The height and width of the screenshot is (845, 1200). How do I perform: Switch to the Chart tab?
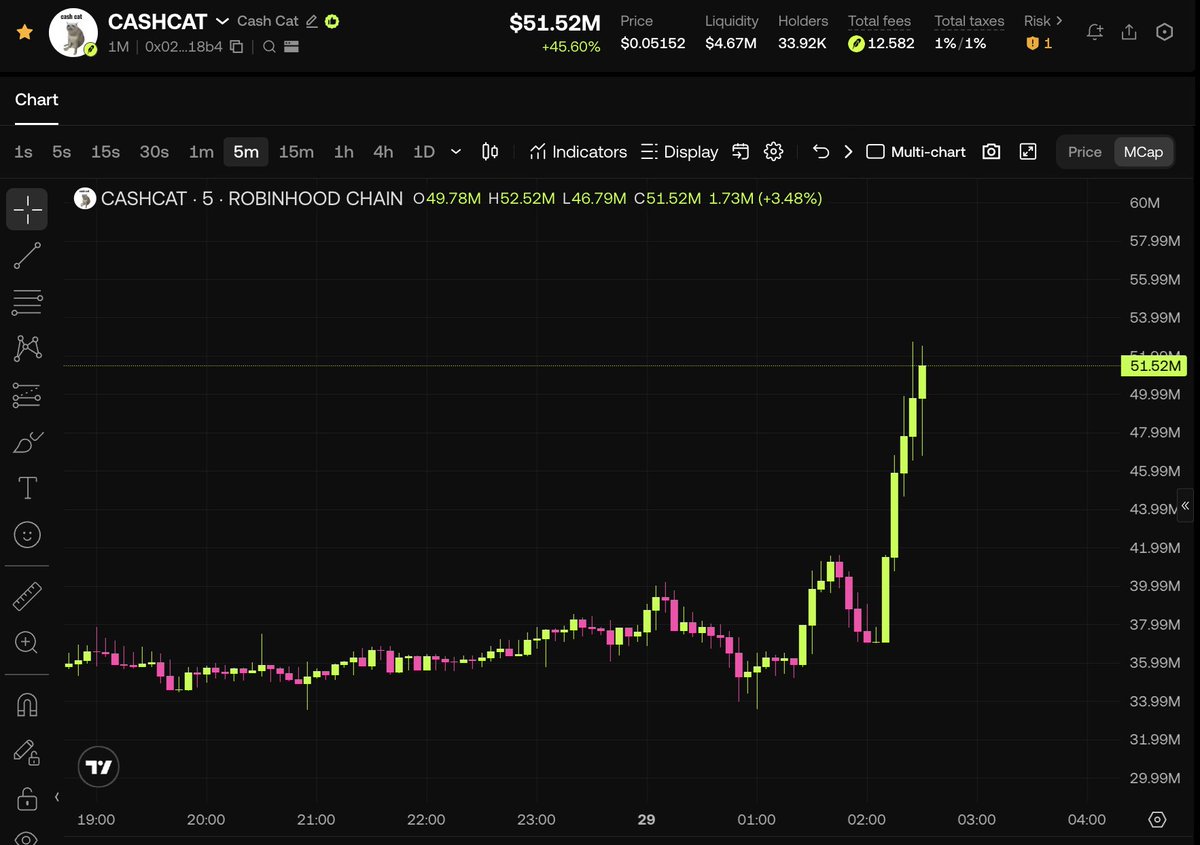click(36, 100)
